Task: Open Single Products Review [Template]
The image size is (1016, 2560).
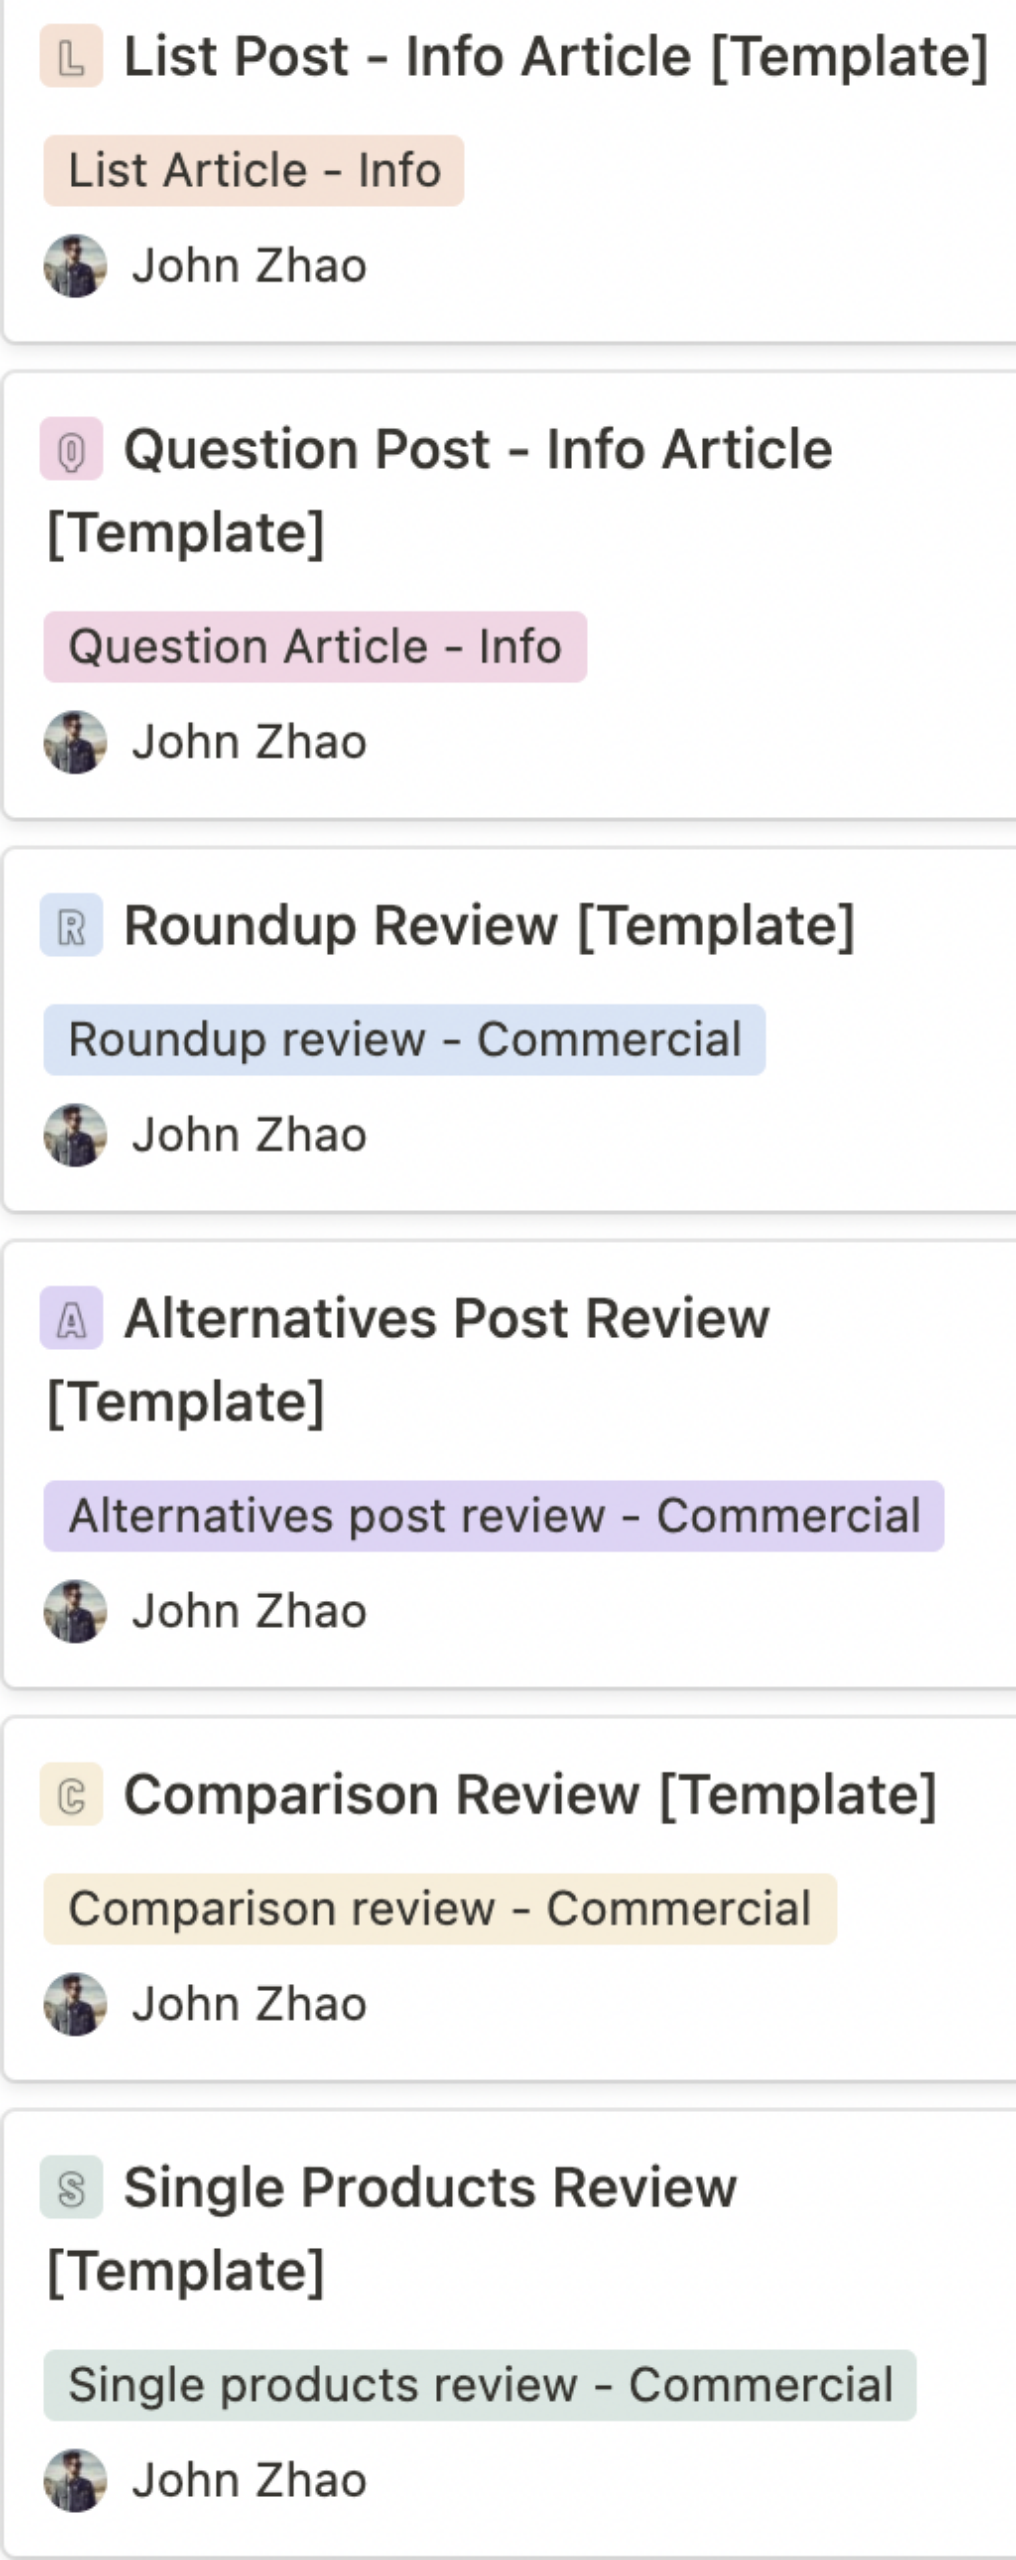Action: click(x=392, y=2228)
